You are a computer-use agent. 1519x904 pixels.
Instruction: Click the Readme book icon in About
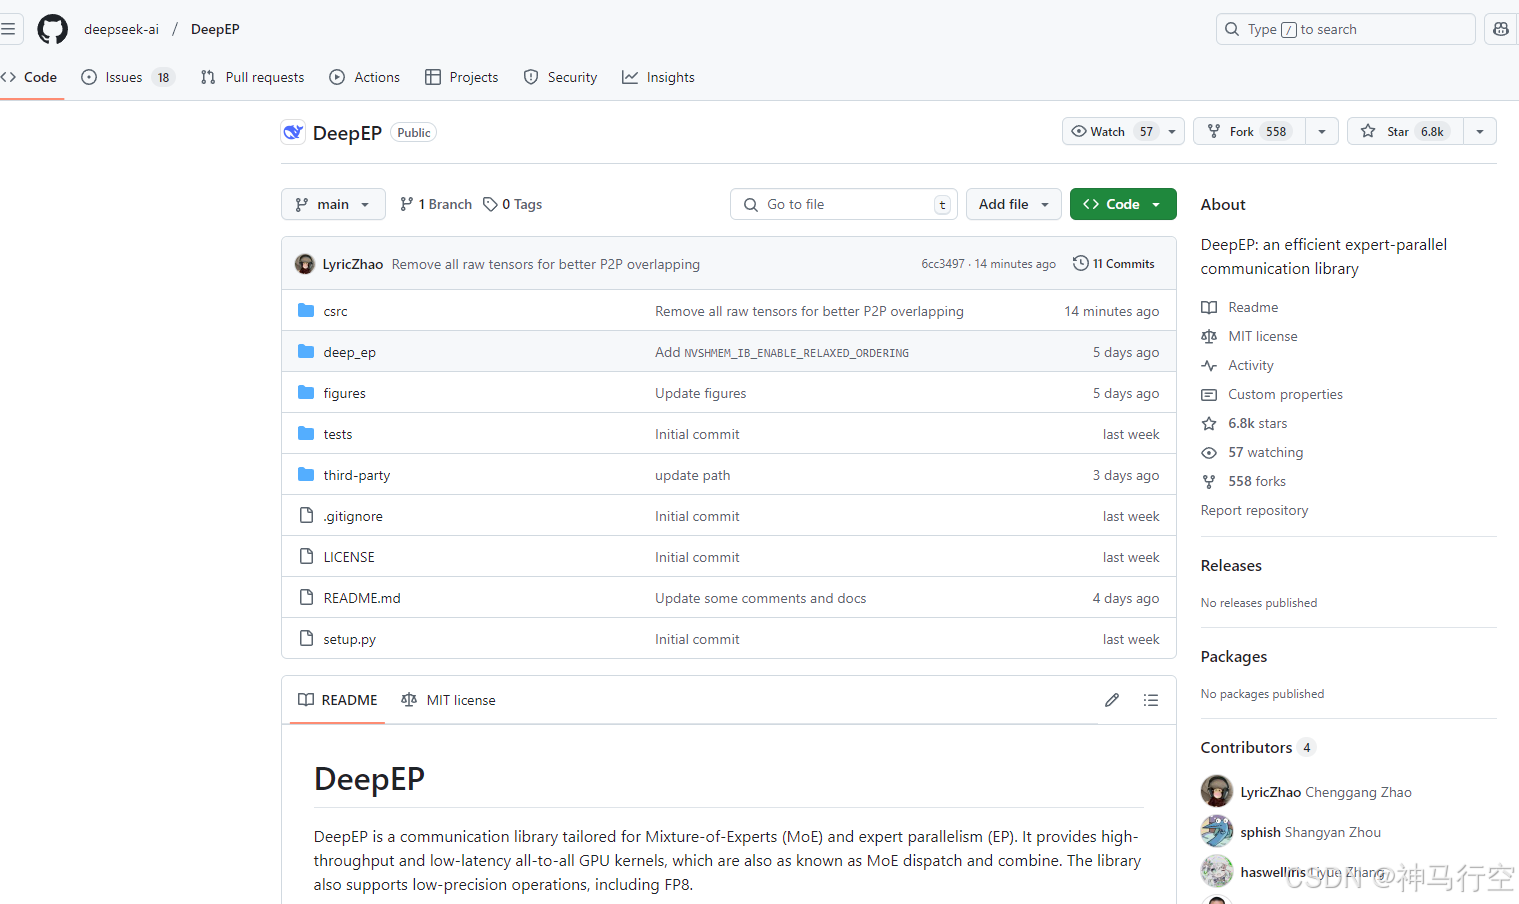tap(1209, 307)
